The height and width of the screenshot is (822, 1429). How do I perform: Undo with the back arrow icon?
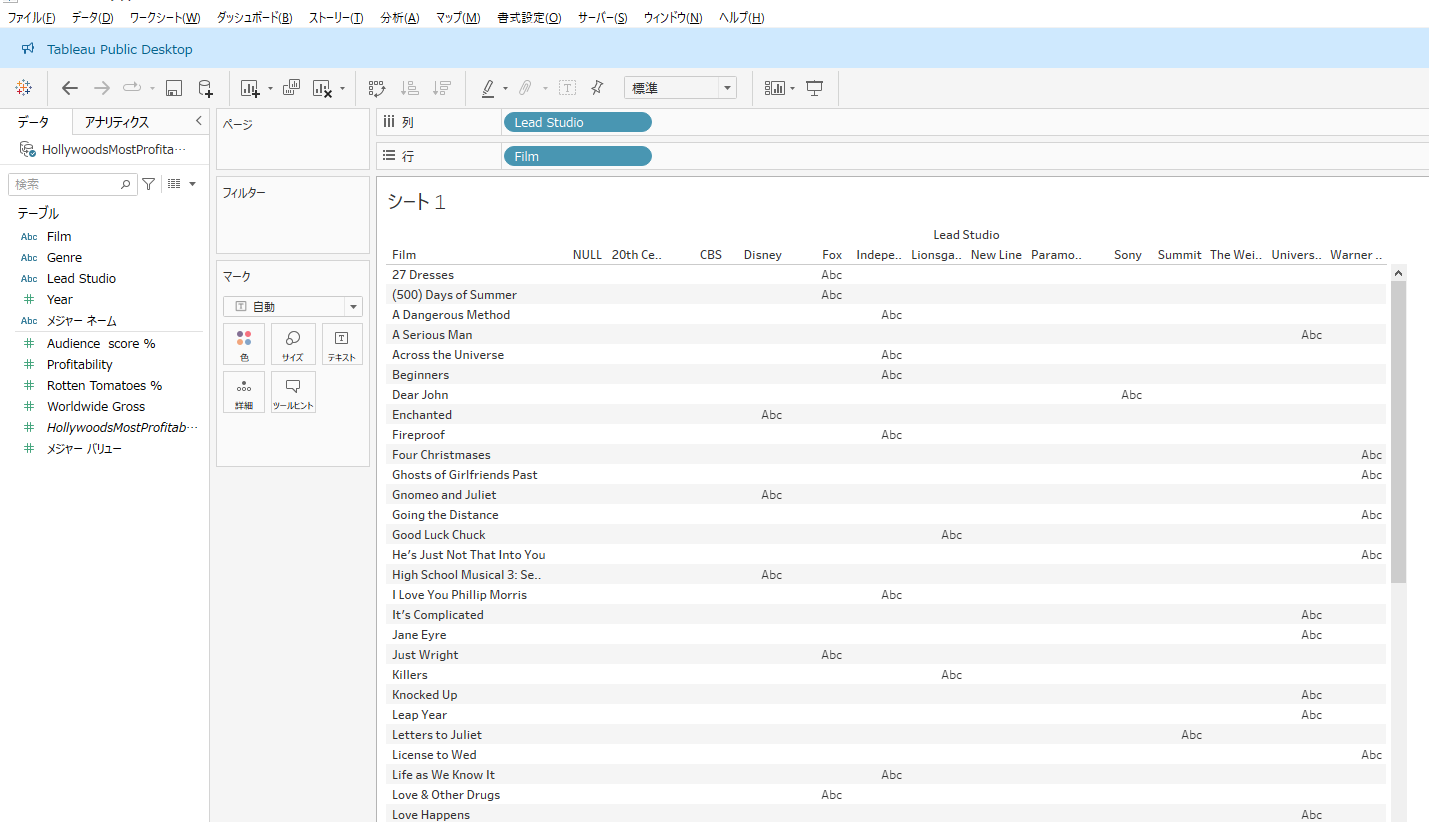69,88
